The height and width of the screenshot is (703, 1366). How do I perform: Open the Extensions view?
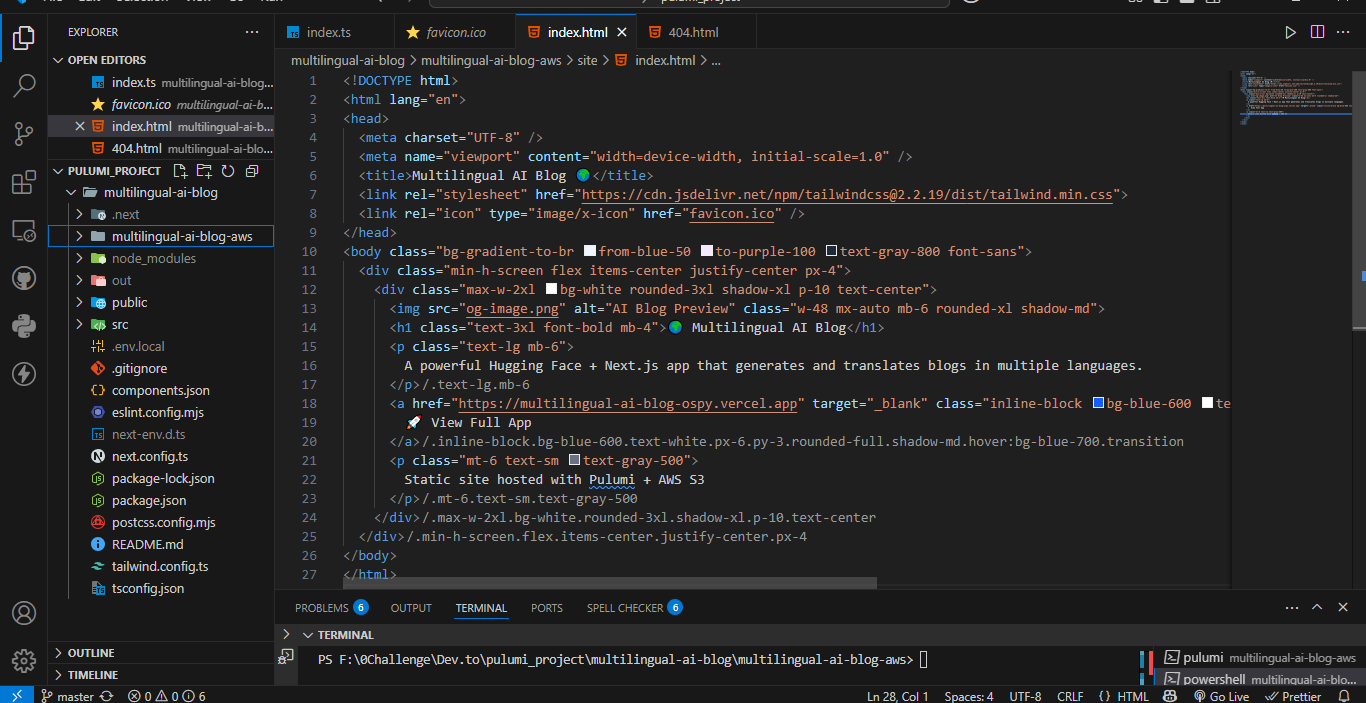(24, 182)
